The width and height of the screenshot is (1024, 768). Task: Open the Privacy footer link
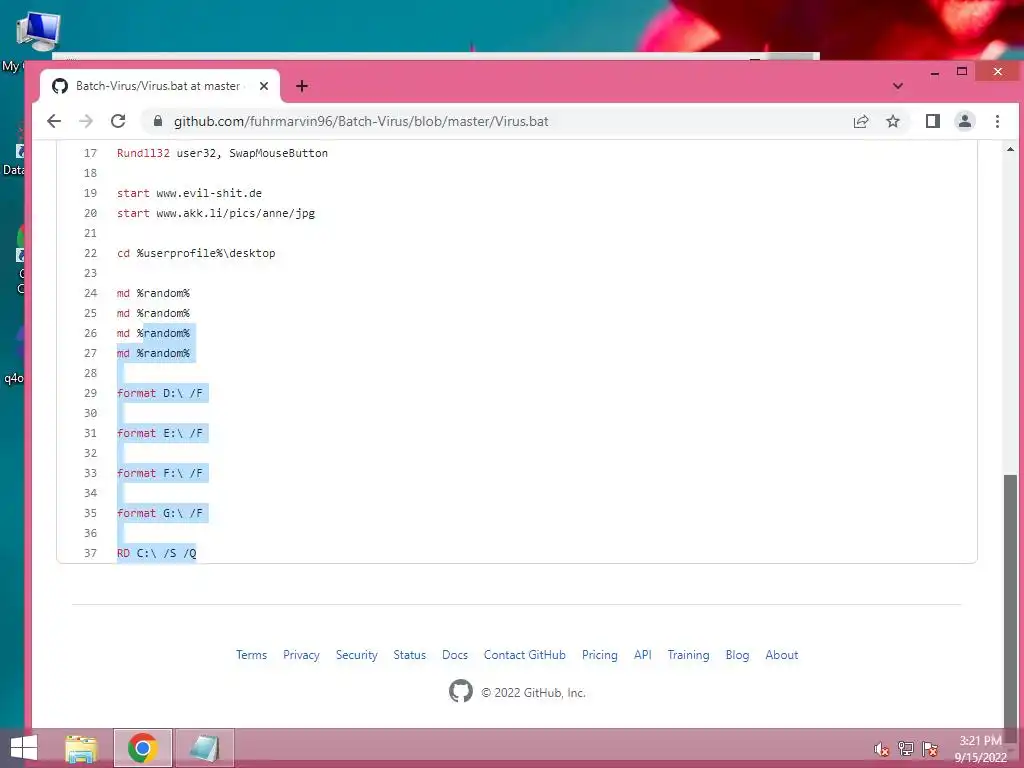click(x=301, y=655)
